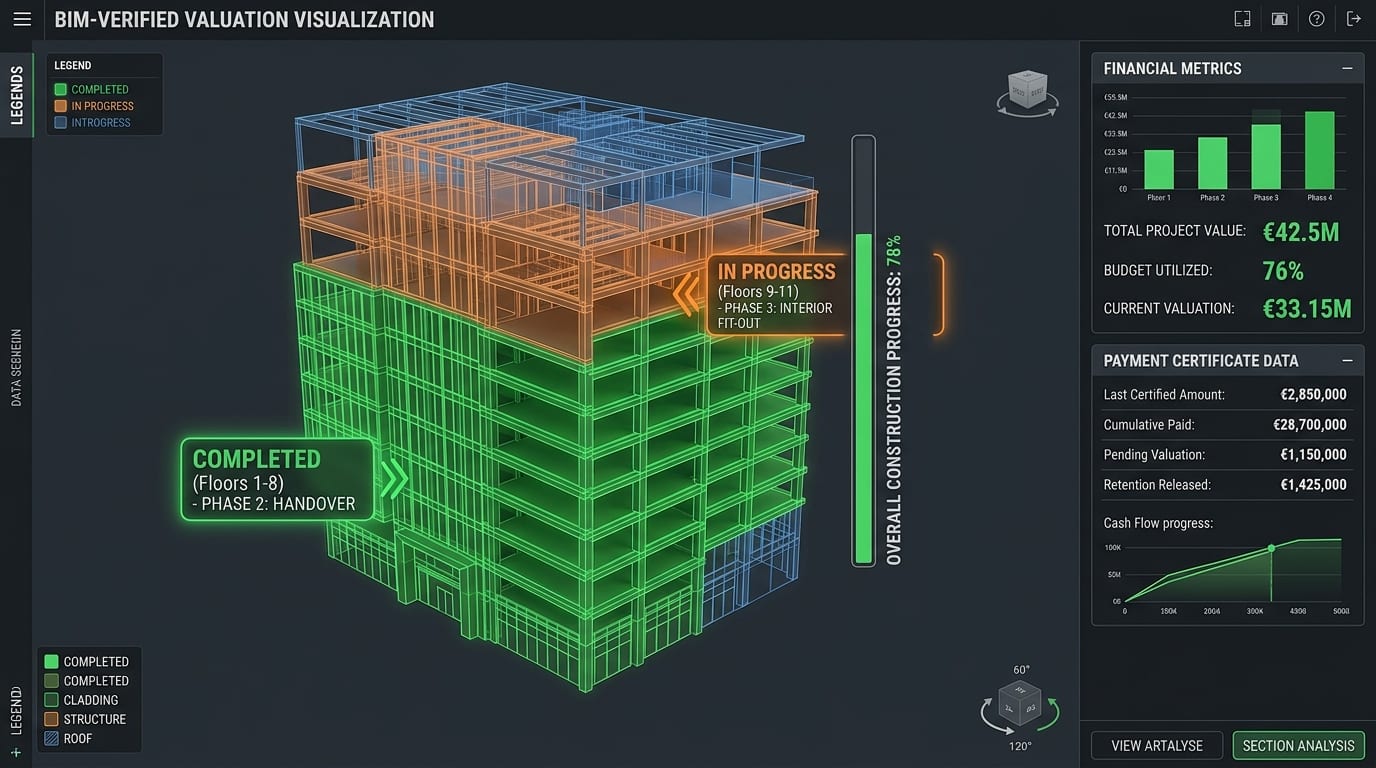The width and height of the screenshot is (1376, 768).
Task: Select the COMPLETED (Floors 1-8) callout
Action: click(x=277, y=479)
